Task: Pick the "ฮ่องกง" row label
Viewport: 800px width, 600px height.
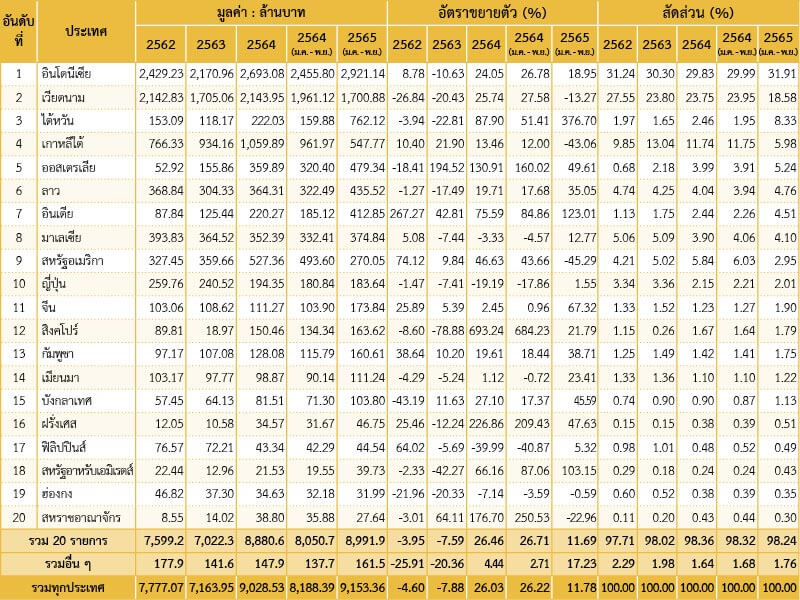Action: pos(56,493)
